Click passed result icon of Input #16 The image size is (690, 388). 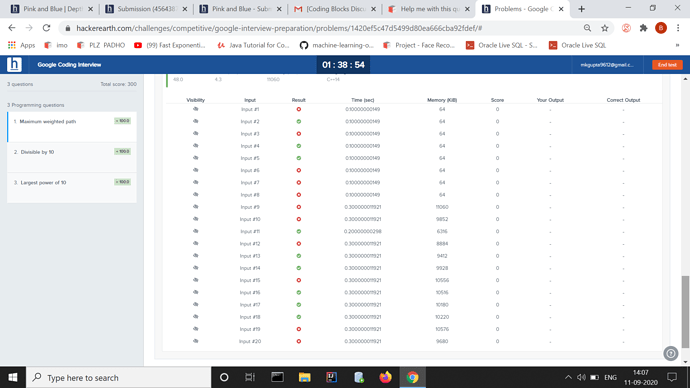point(298,292)
